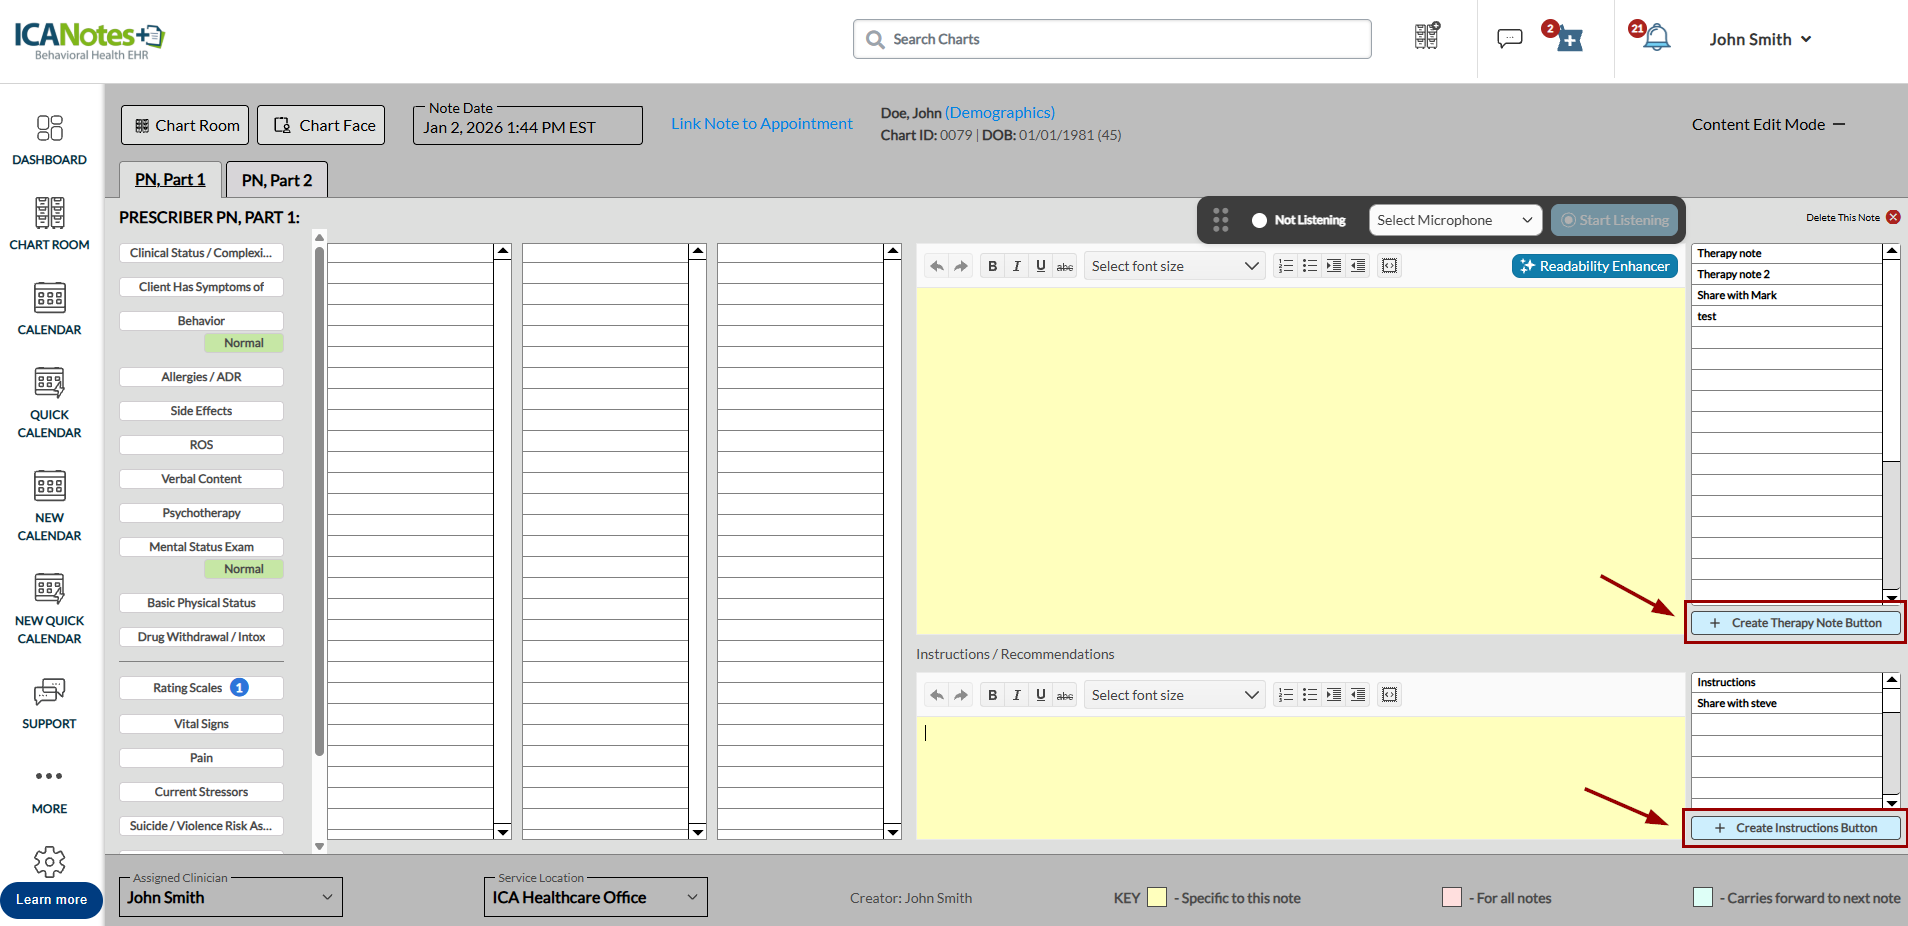Screen dimensions: 1908x926
Task: Toggle Normal under Mental Status Exam
Action: 244,569
